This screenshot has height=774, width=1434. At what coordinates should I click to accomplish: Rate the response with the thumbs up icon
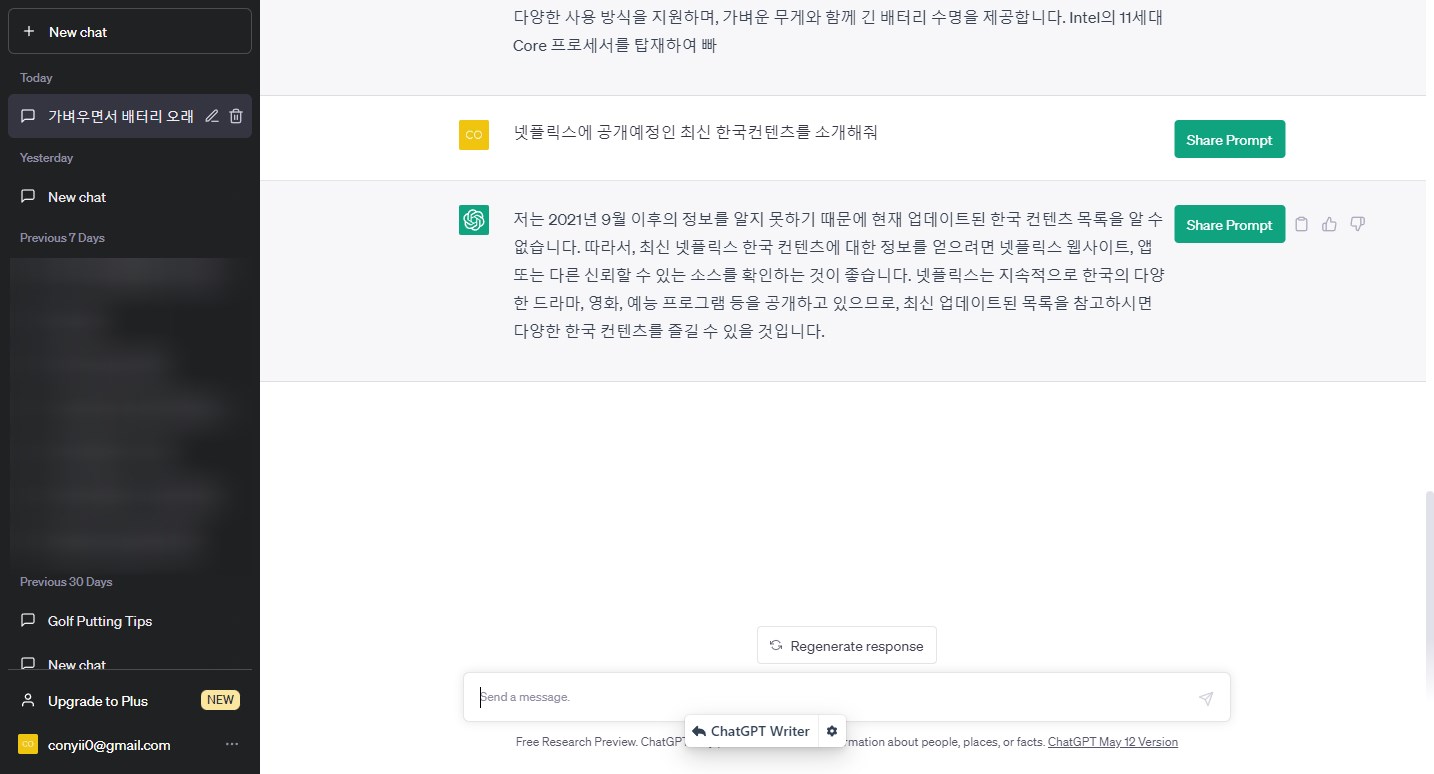coord(1329,224)
